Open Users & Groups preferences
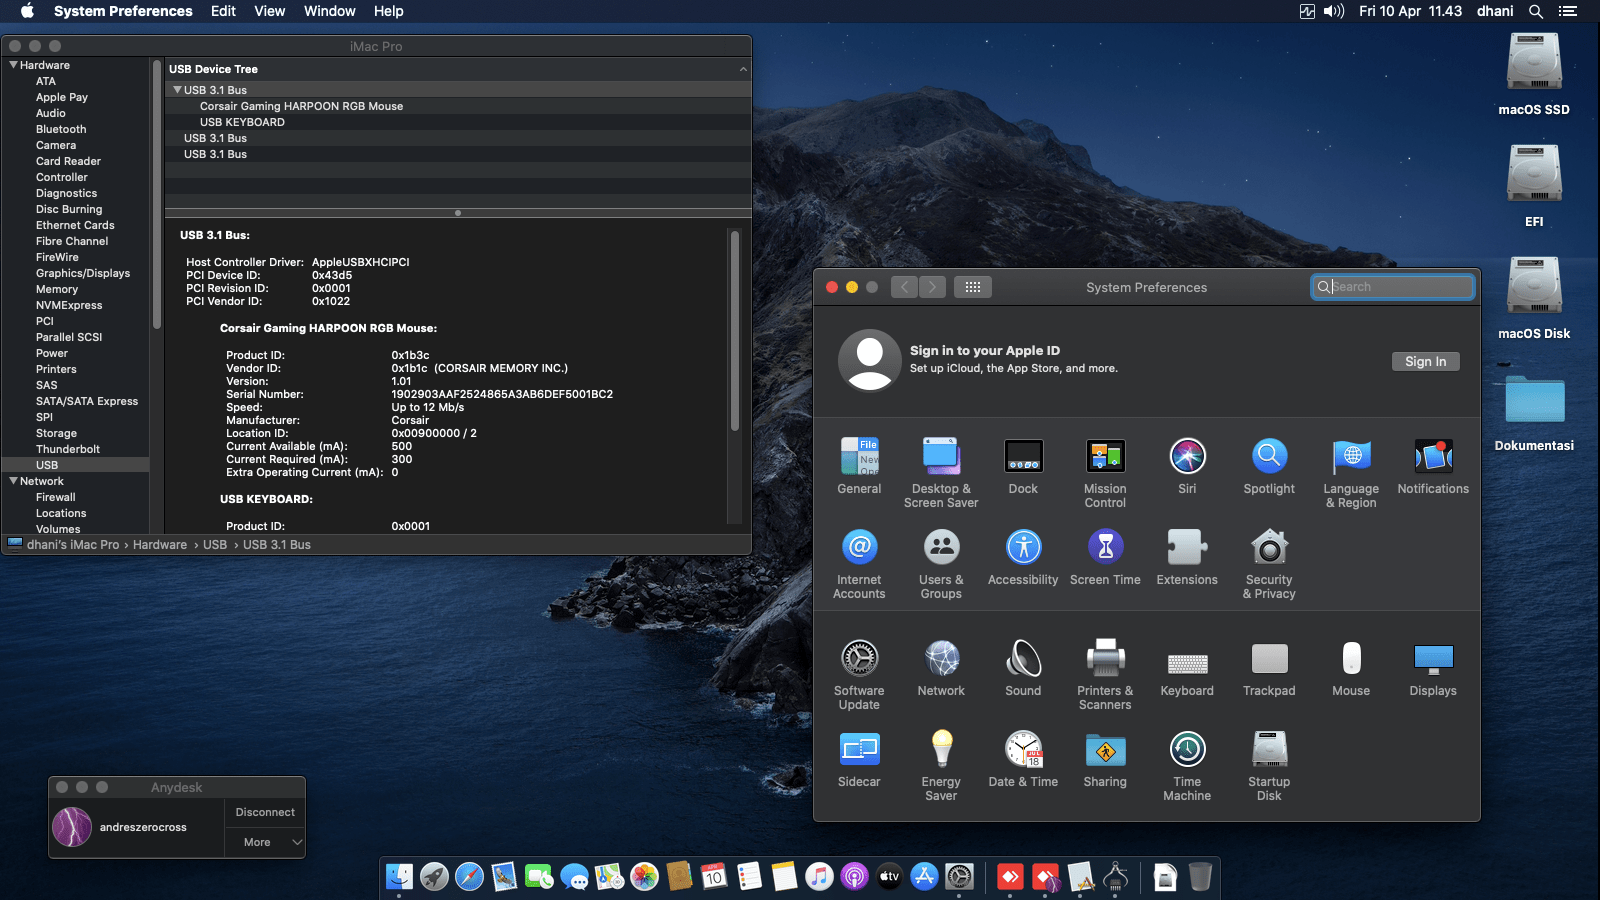This screenshot has height=900, width=1600. pos(941,564)
